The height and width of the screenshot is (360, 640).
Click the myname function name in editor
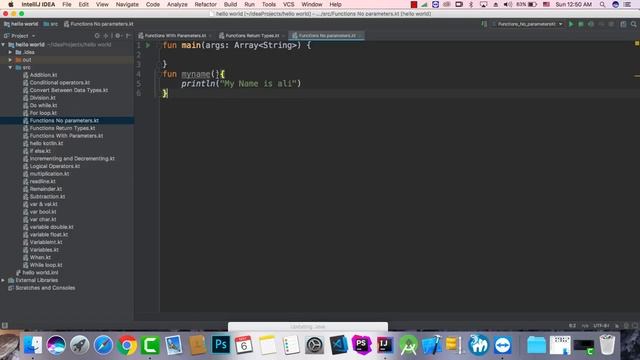click(196, 74)
